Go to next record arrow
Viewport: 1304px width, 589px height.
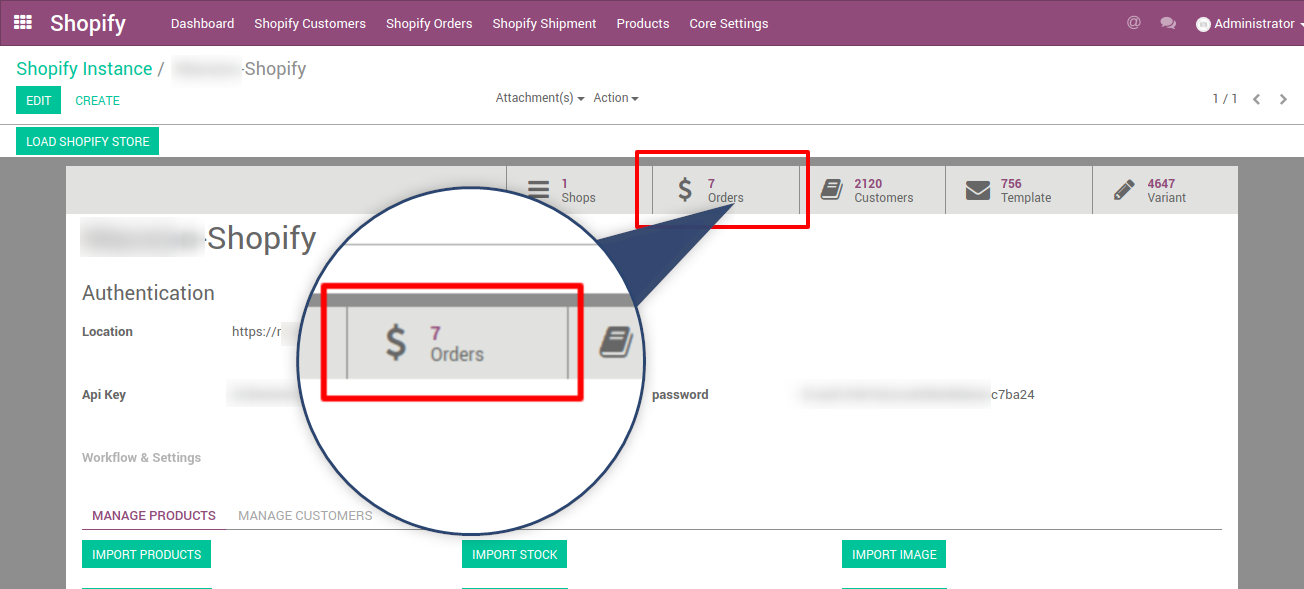coord(1283,99)
